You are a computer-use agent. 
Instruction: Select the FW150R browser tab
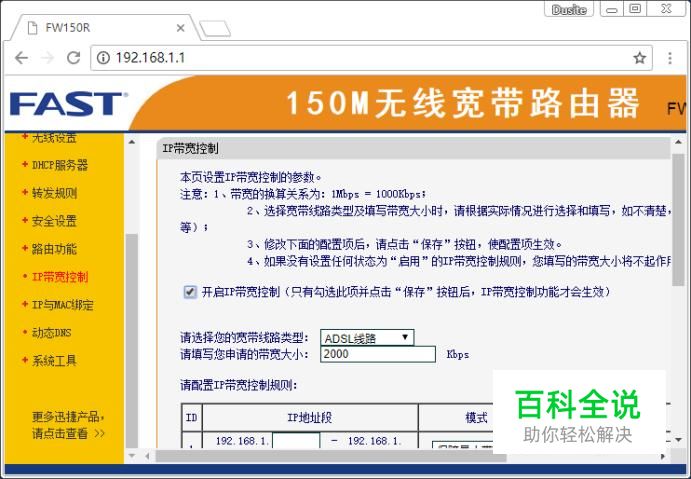coord(105,28)
